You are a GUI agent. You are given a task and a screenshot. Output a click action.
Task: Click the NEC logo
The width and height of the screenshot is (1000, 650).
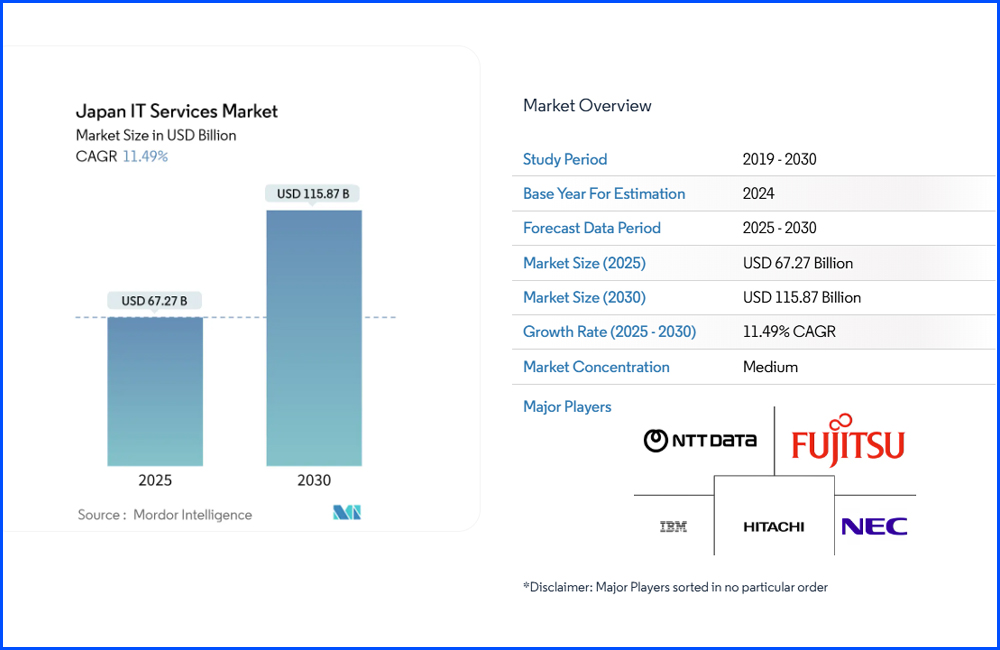click(x=875, y=524)
